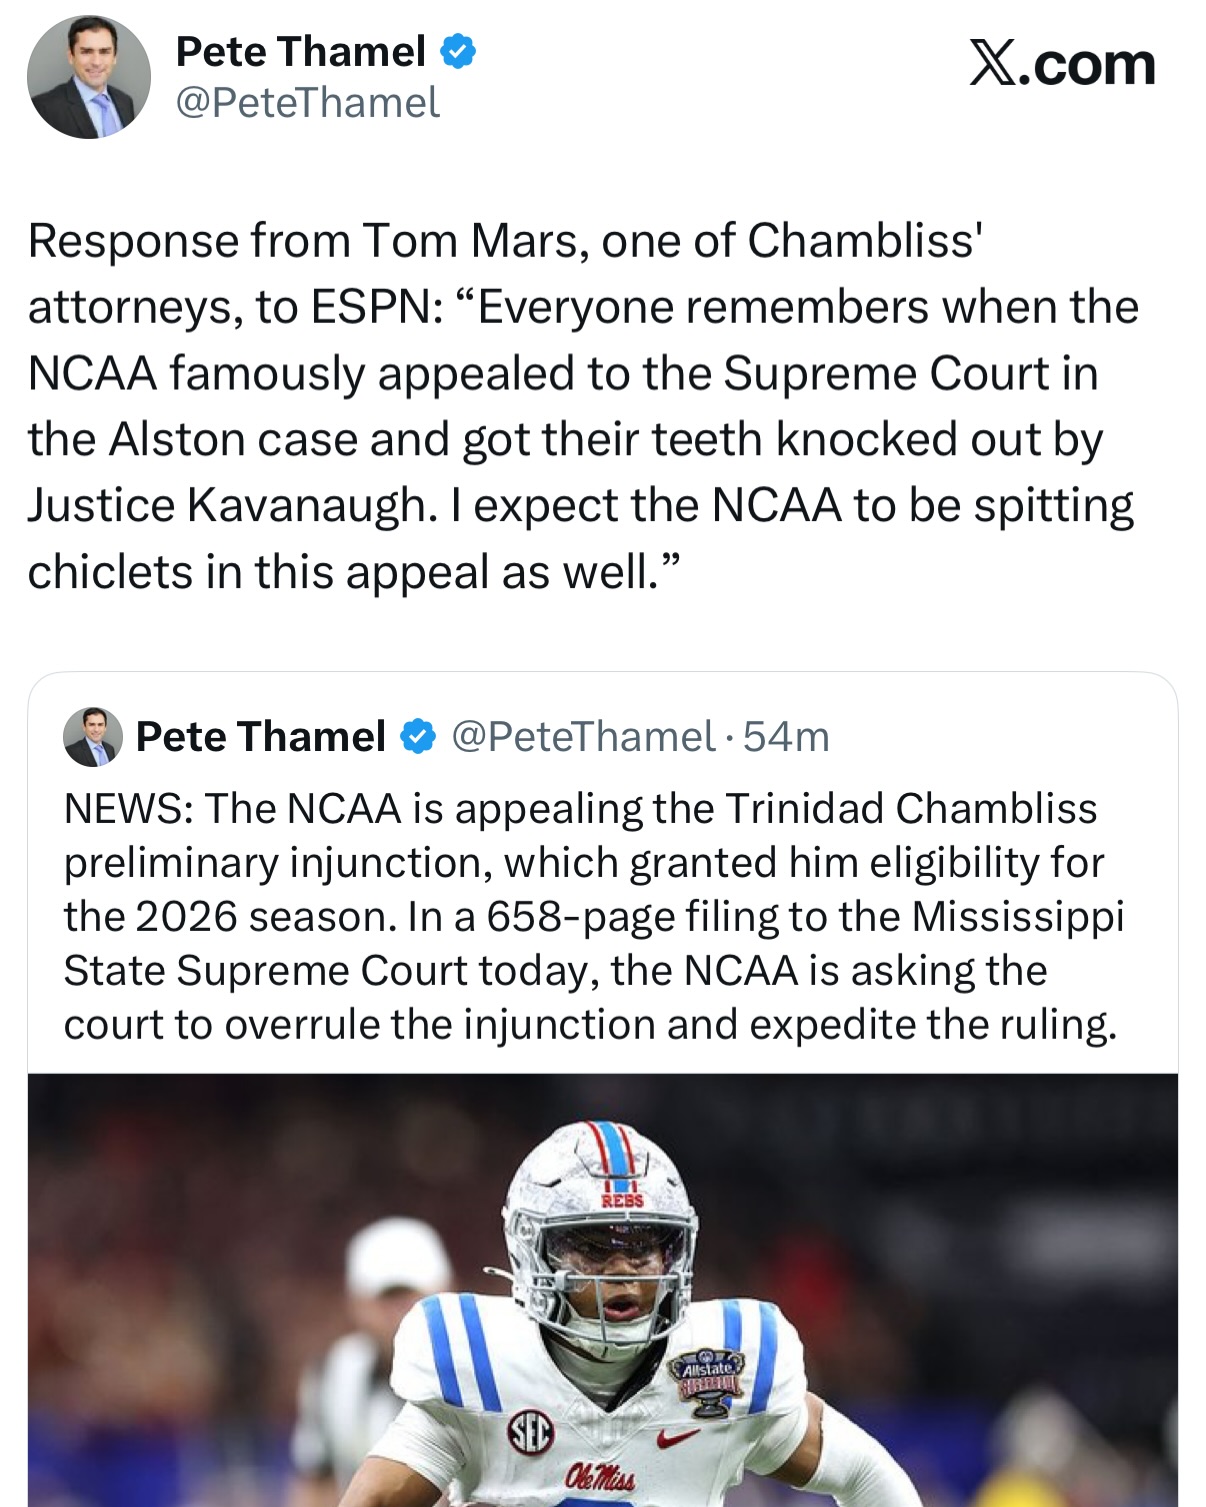The image size is (1206, 1507).
Task: Click the REBS lettering on the helmet
Action: (x=622, y=1200)
